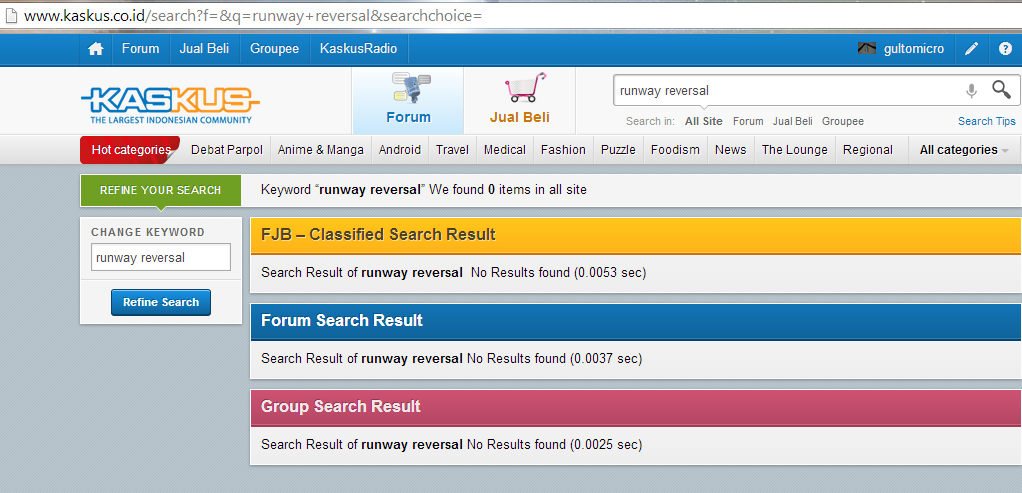1022x493 pixels.
Task: Click the Jual Beli shopping cart icon
Action: click(525, 88)
